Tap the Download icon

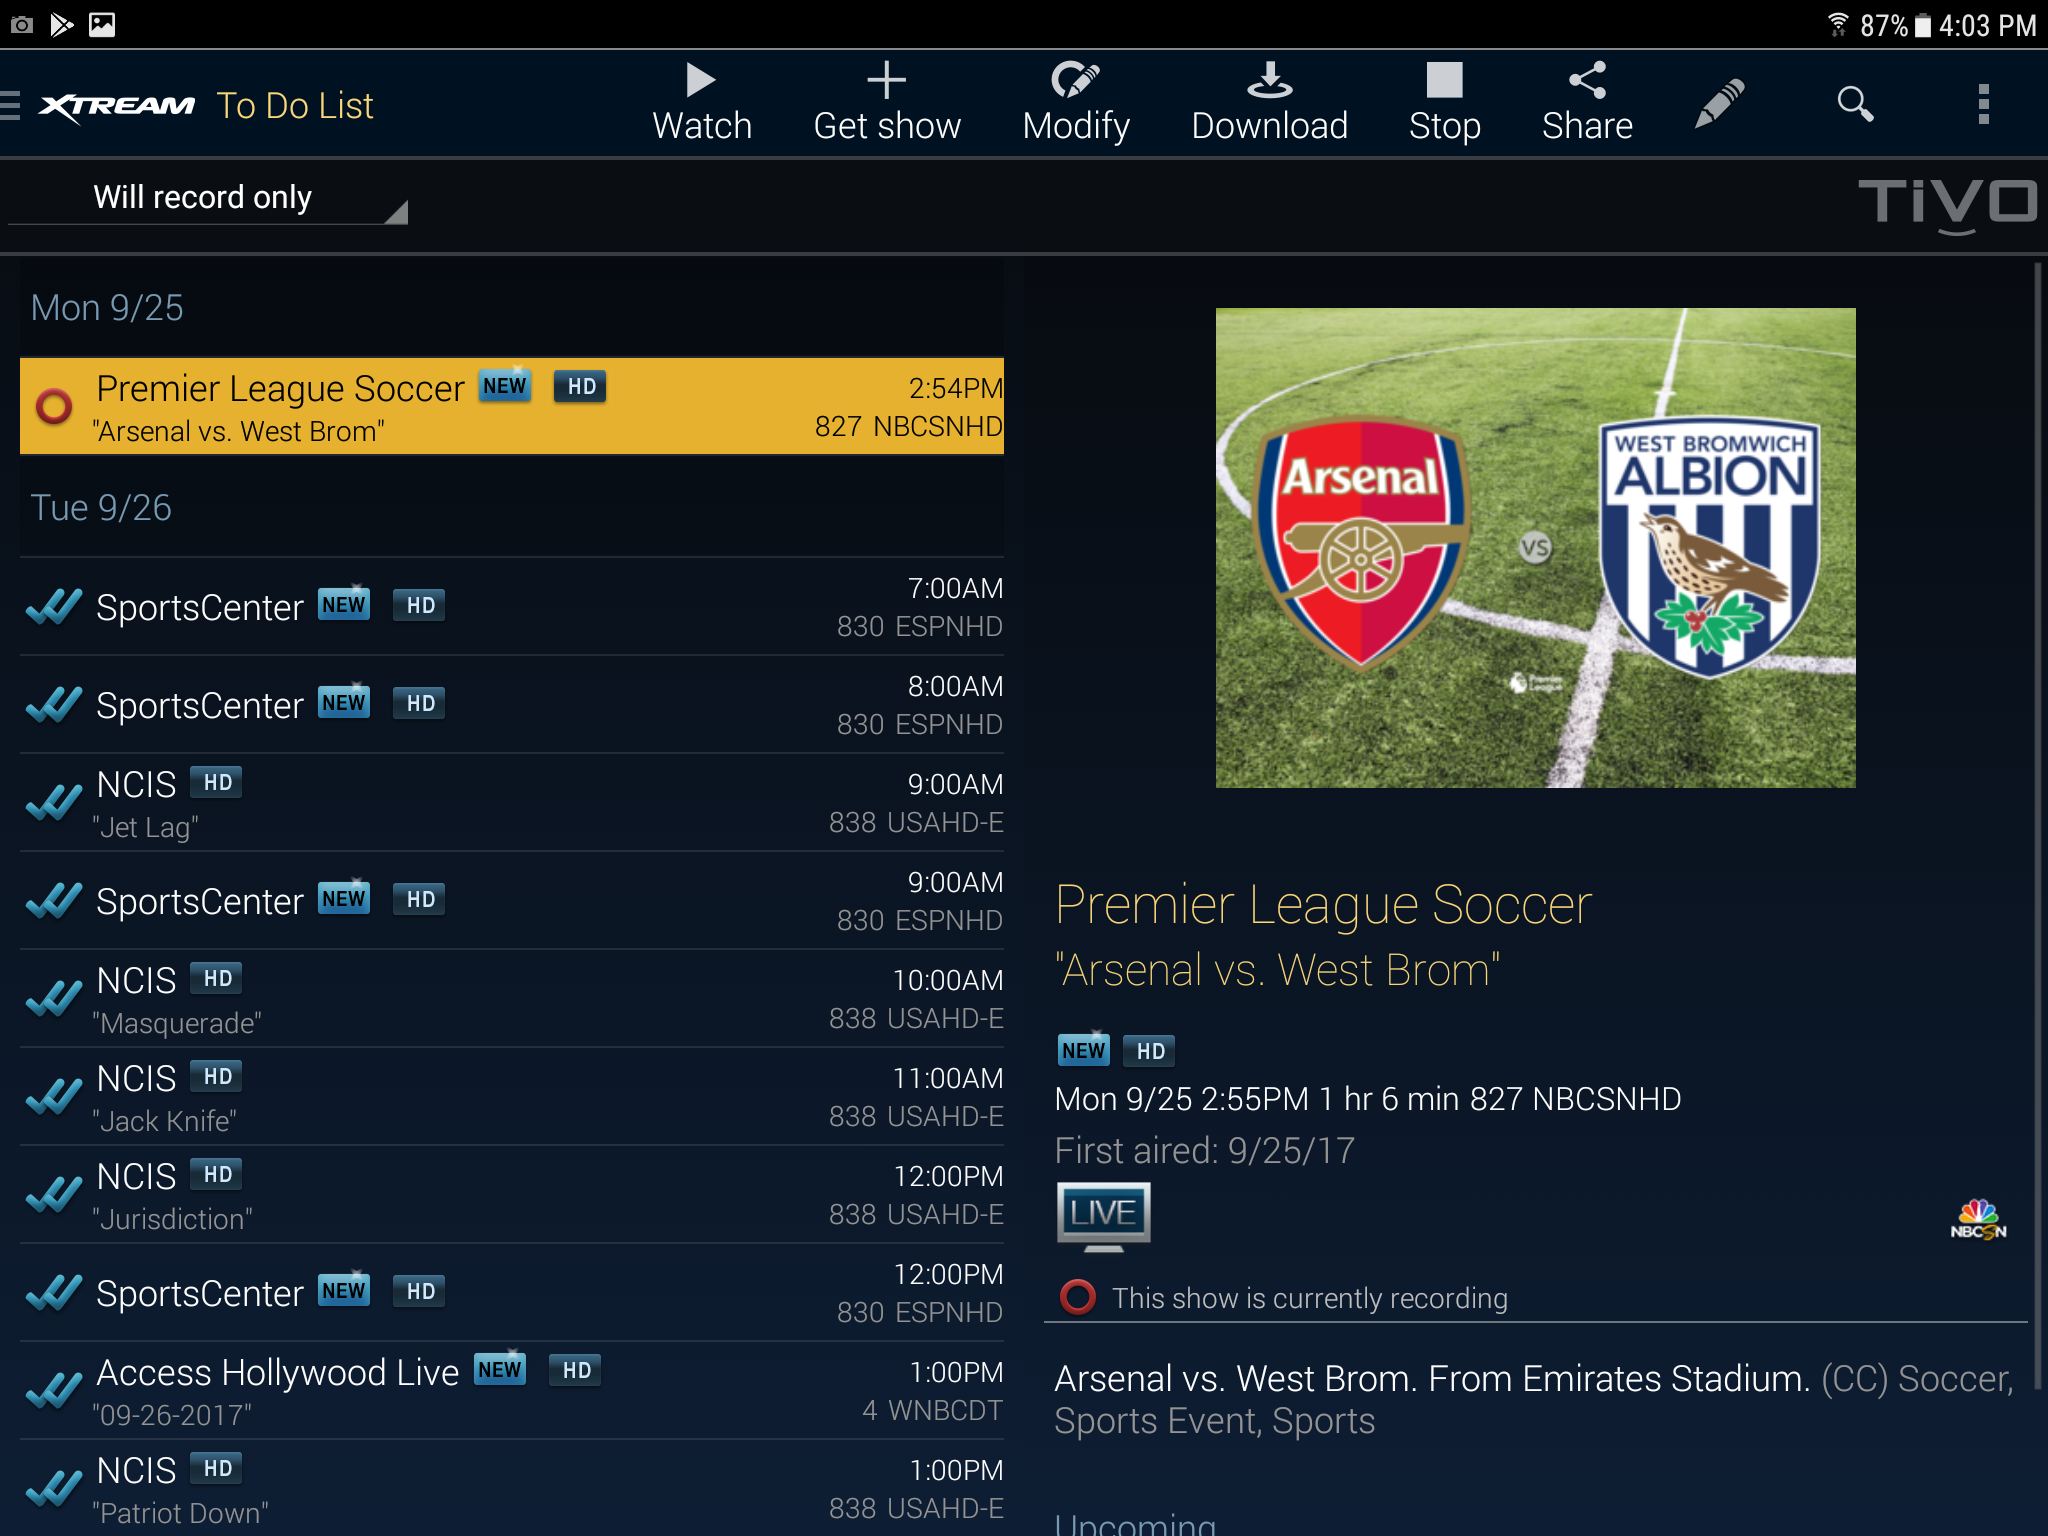(x=1269, y=102)
